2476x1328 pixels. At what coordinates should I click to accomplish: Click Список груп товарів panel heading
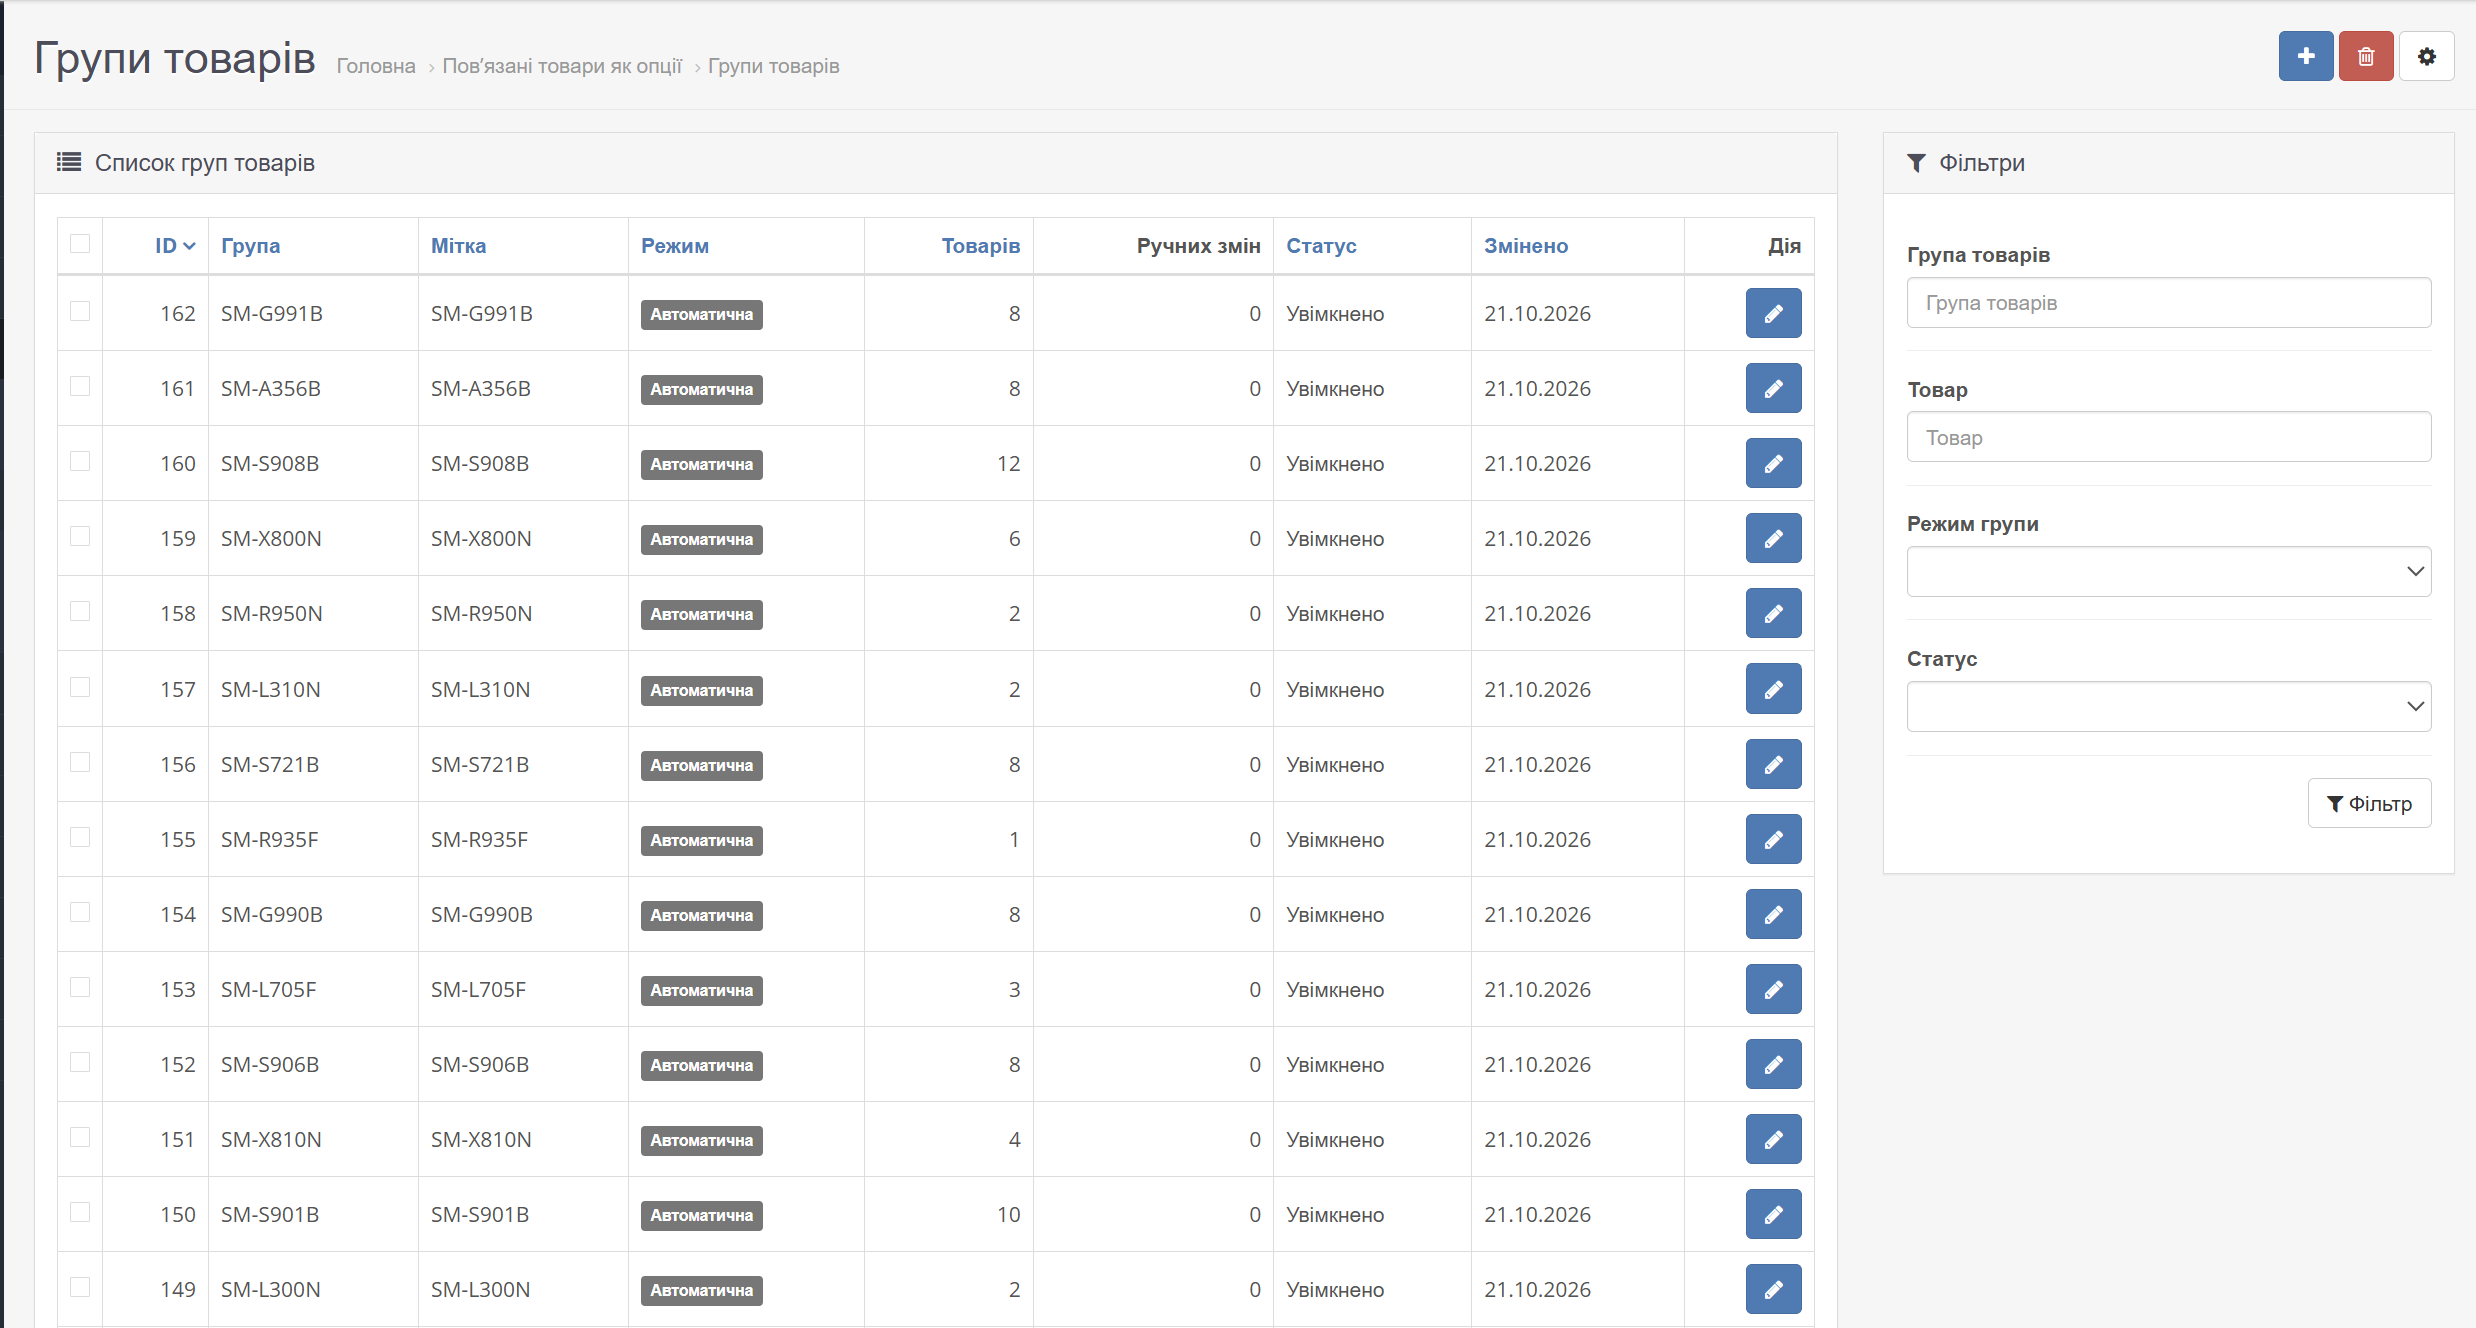[x=204, y=163]
